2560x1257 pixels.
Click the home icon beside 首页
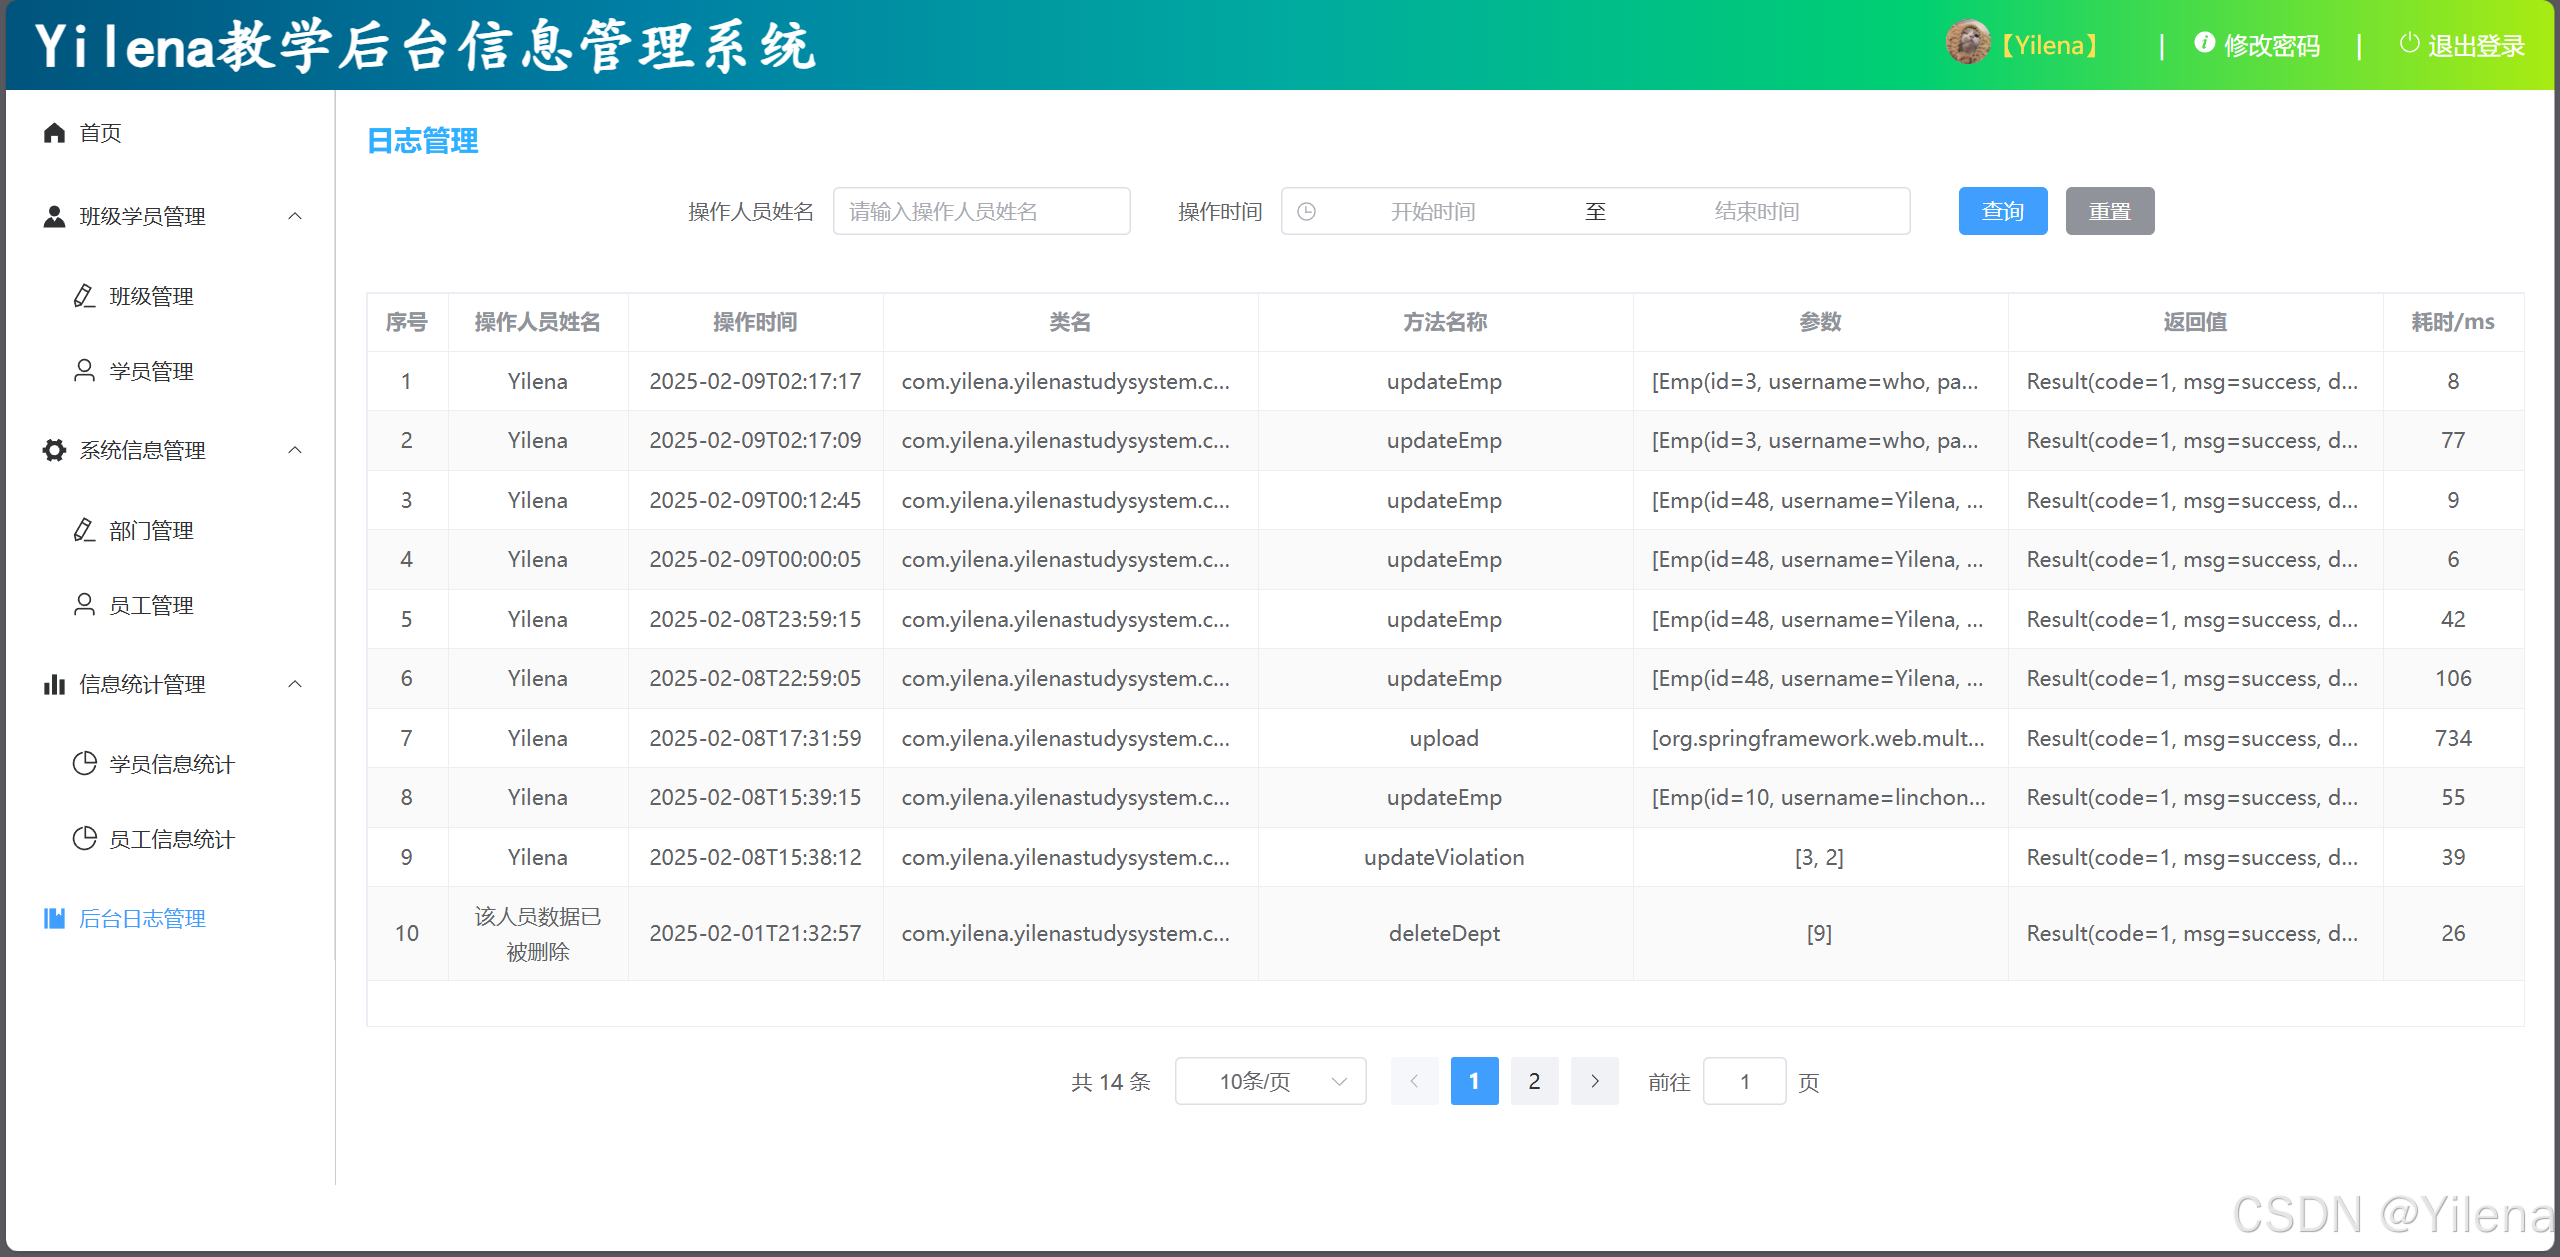[54, 133]
